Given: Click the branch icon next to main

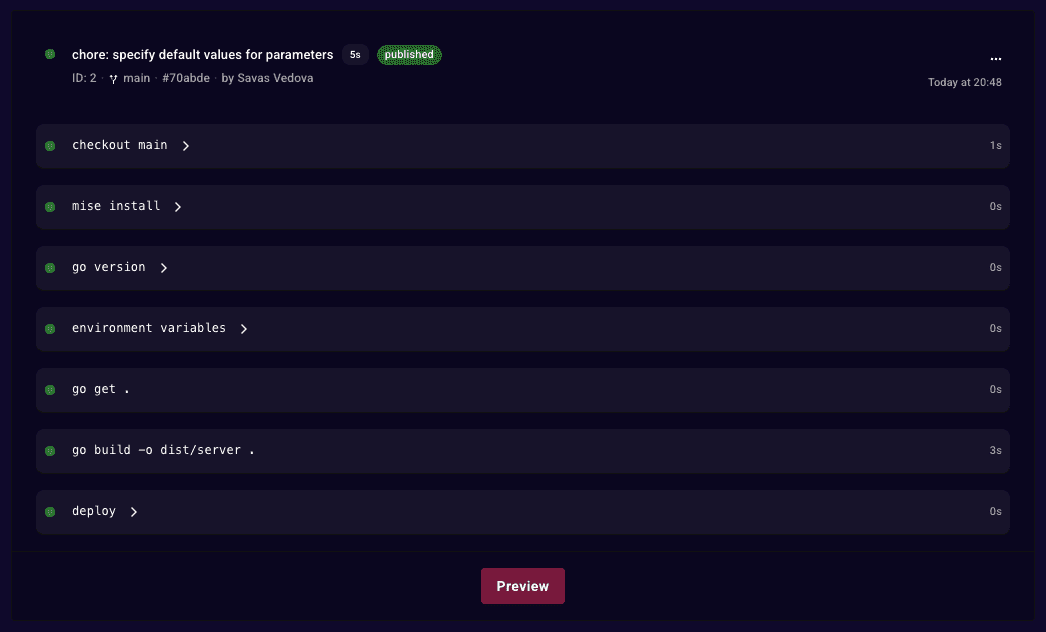Looking at the screenshot, I should pos(113,79).
